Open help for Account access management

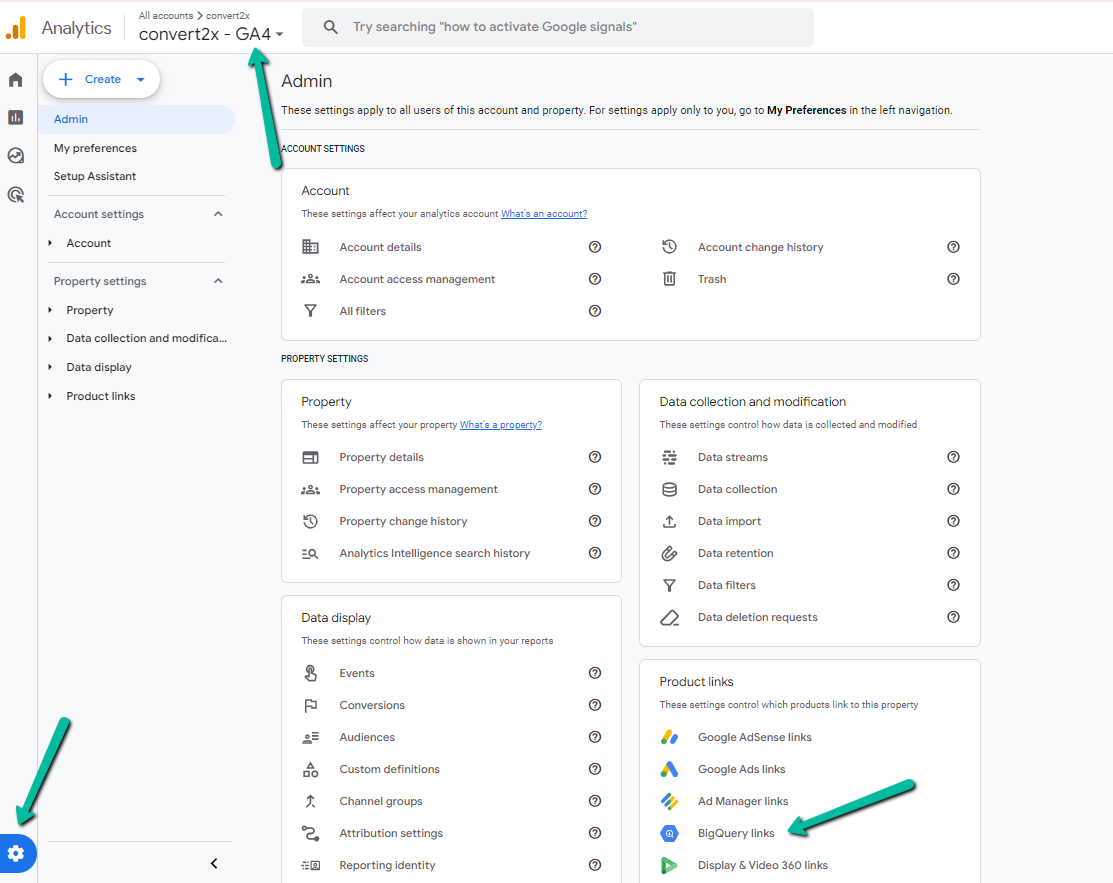coord(595,279)
